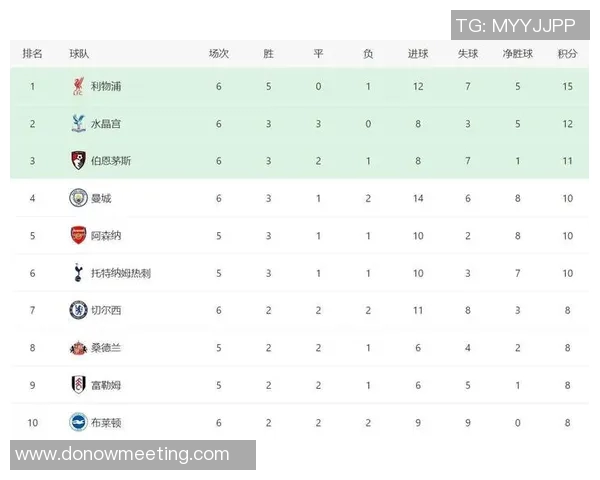Screen dimensions: 600x480
Task: Click the Sunderland club crest icon
Action: [78, 348]
